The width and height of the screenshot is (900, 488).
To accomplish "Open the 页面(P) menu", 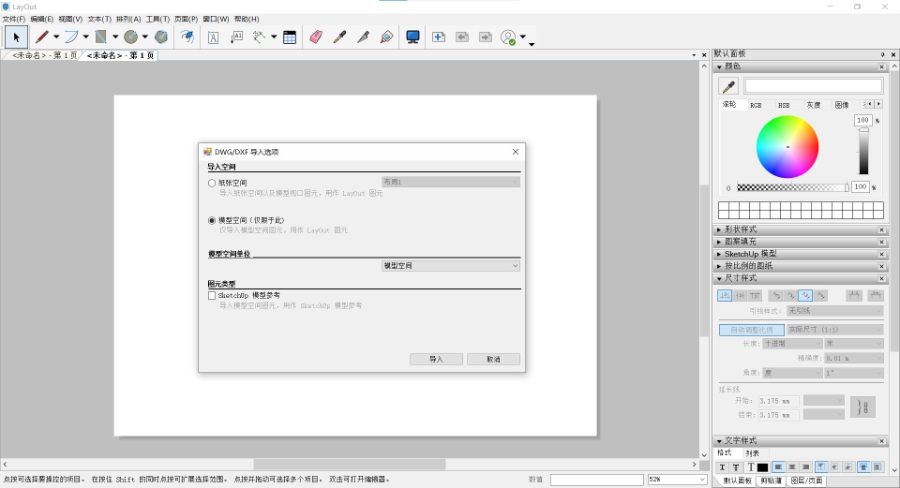I will pyautogui.click(x=186, y=19).
